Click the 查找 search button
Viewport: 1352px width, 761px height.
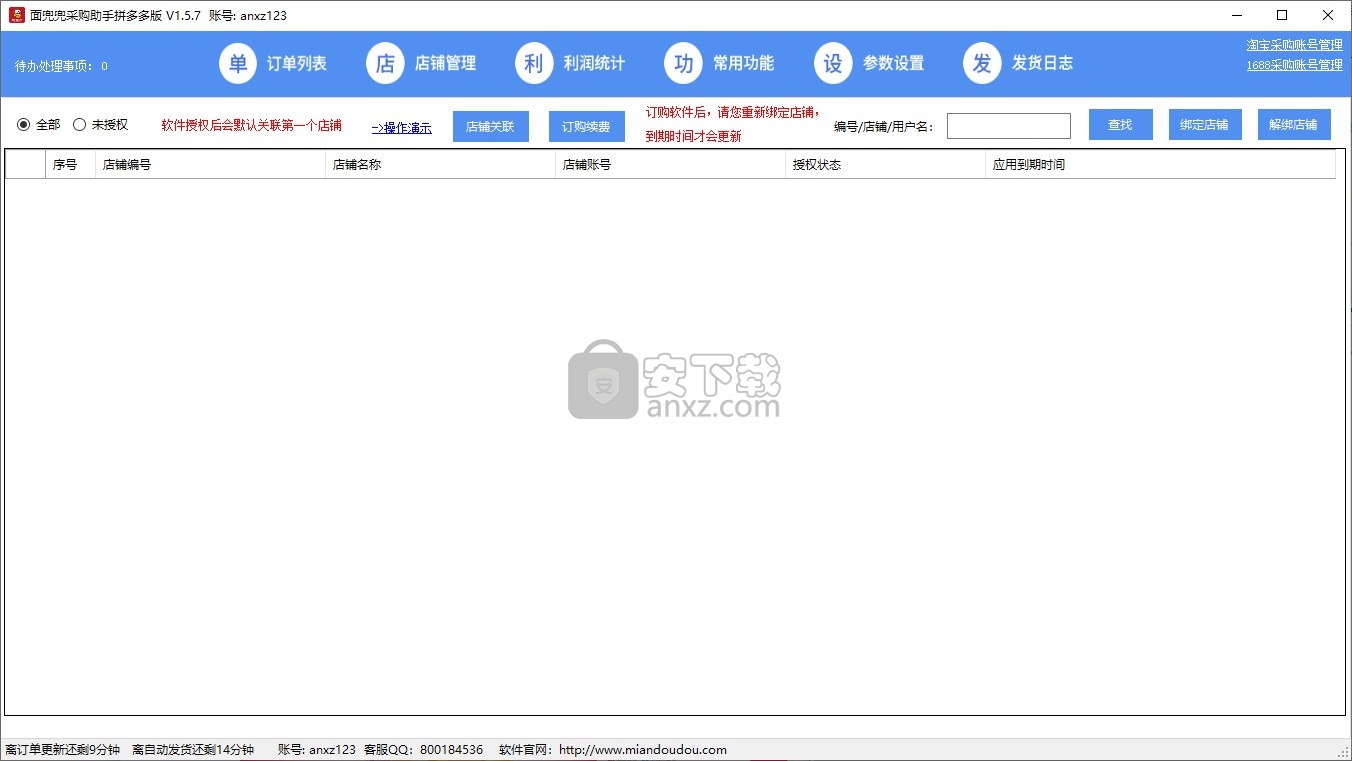[1120, 125]
